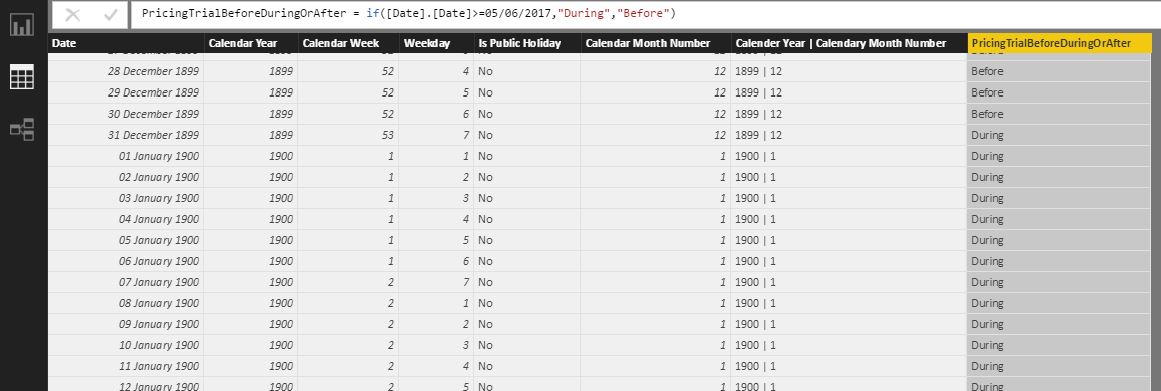
Task: Select the Weekday column header
Action: click(436, 43)
